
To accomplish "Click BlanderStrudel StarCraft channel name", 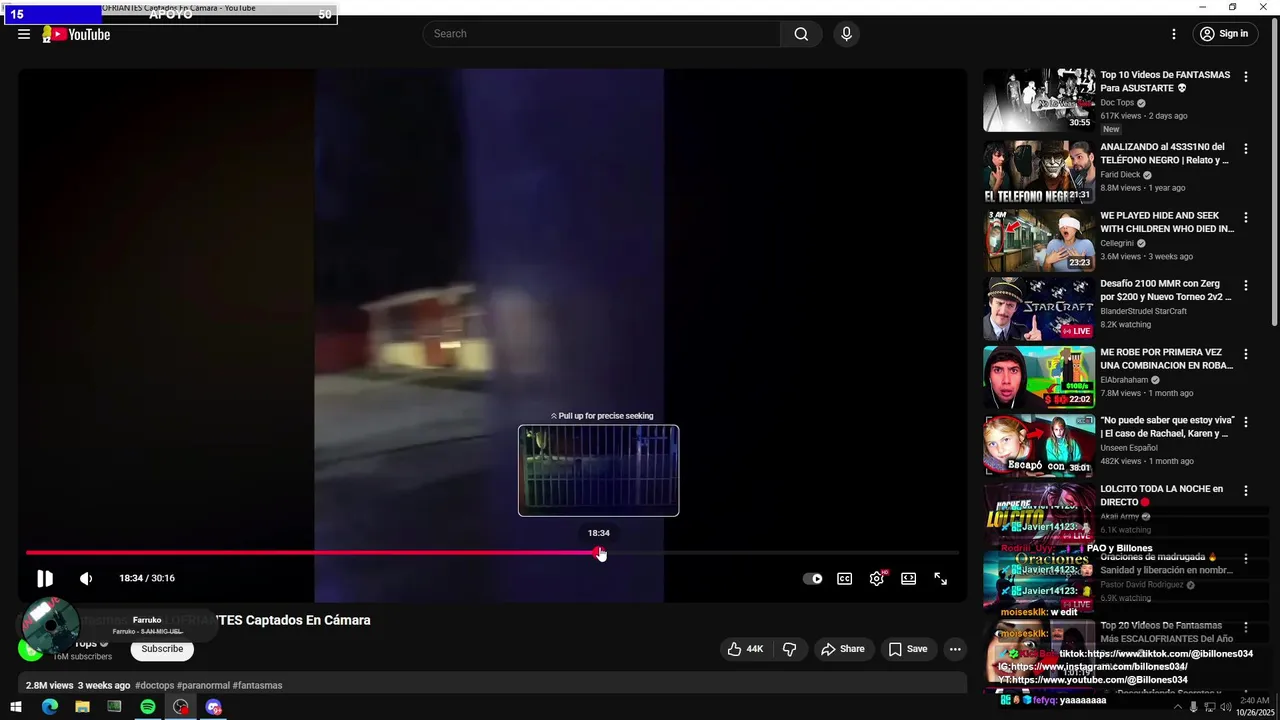I will (x=1143, y=311).
